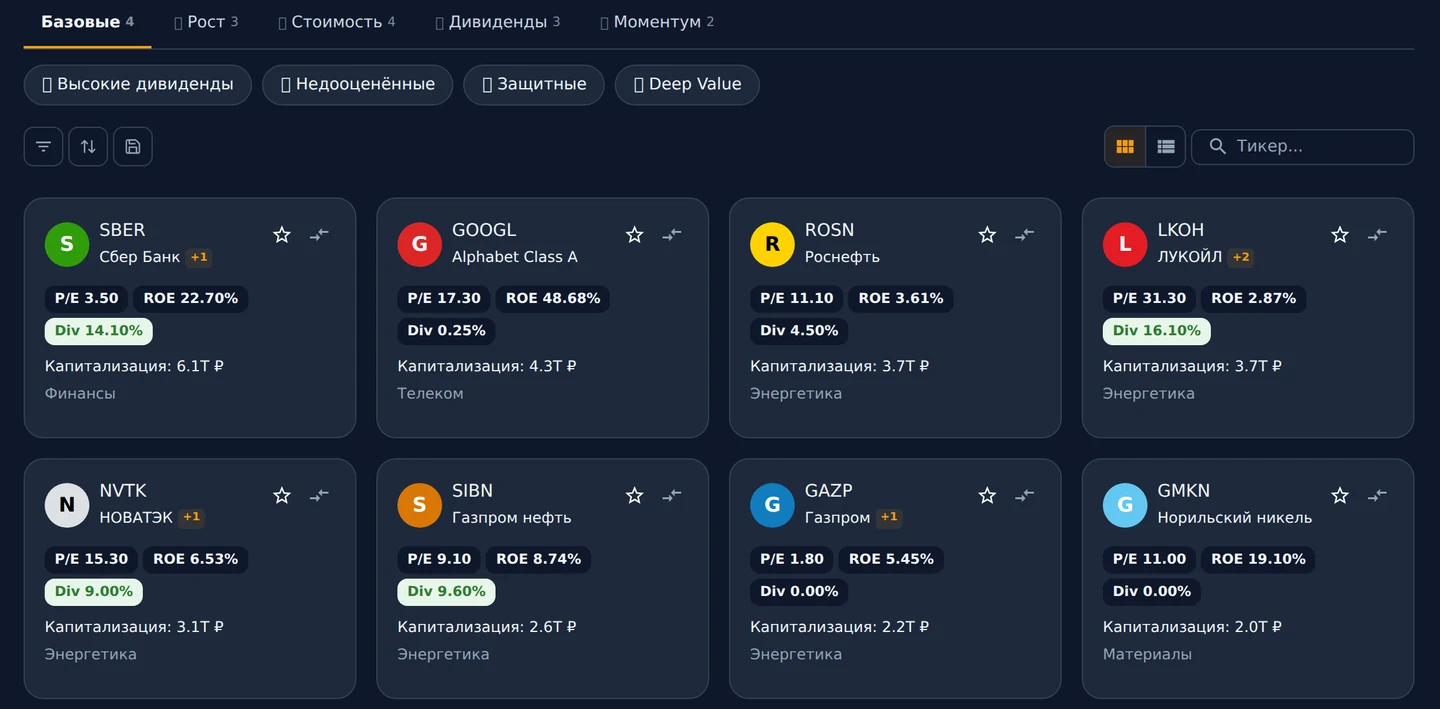The height and width of the screenshot is (709, 1440).
Task: Select the Базовые tab
Action: 88,22
